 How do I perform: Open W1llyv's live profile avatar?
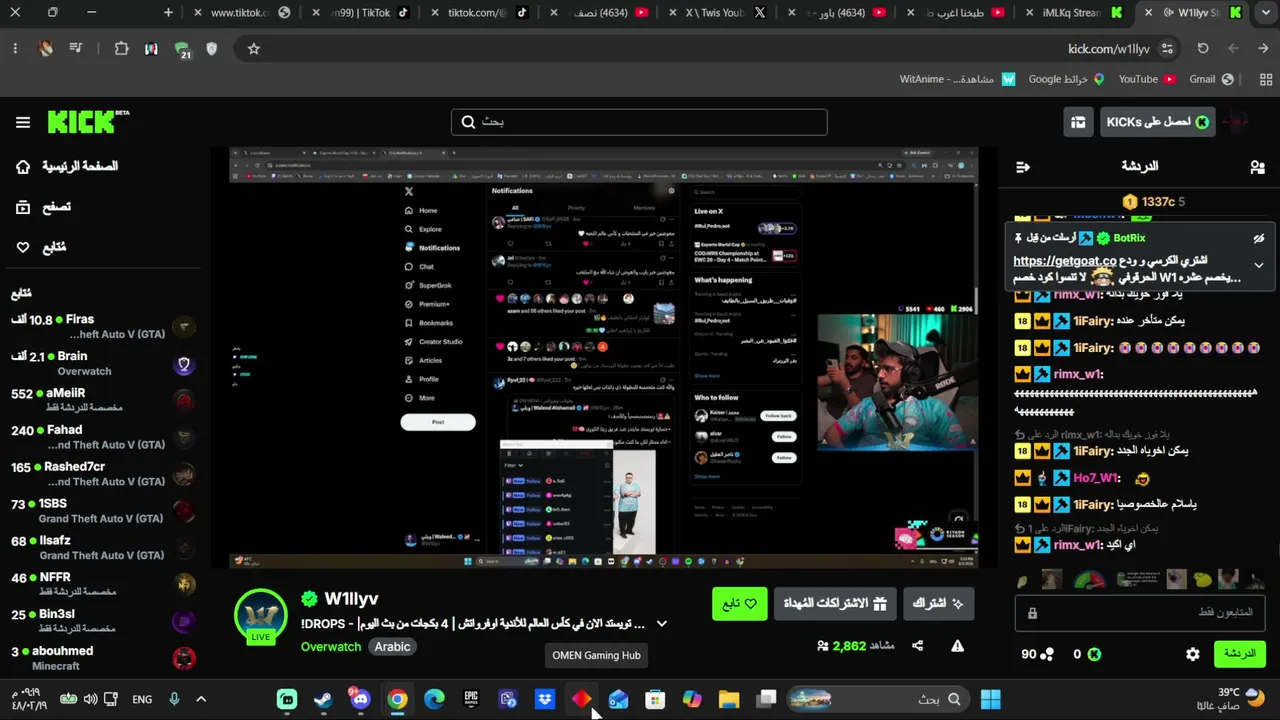click(x=261, y=616)
